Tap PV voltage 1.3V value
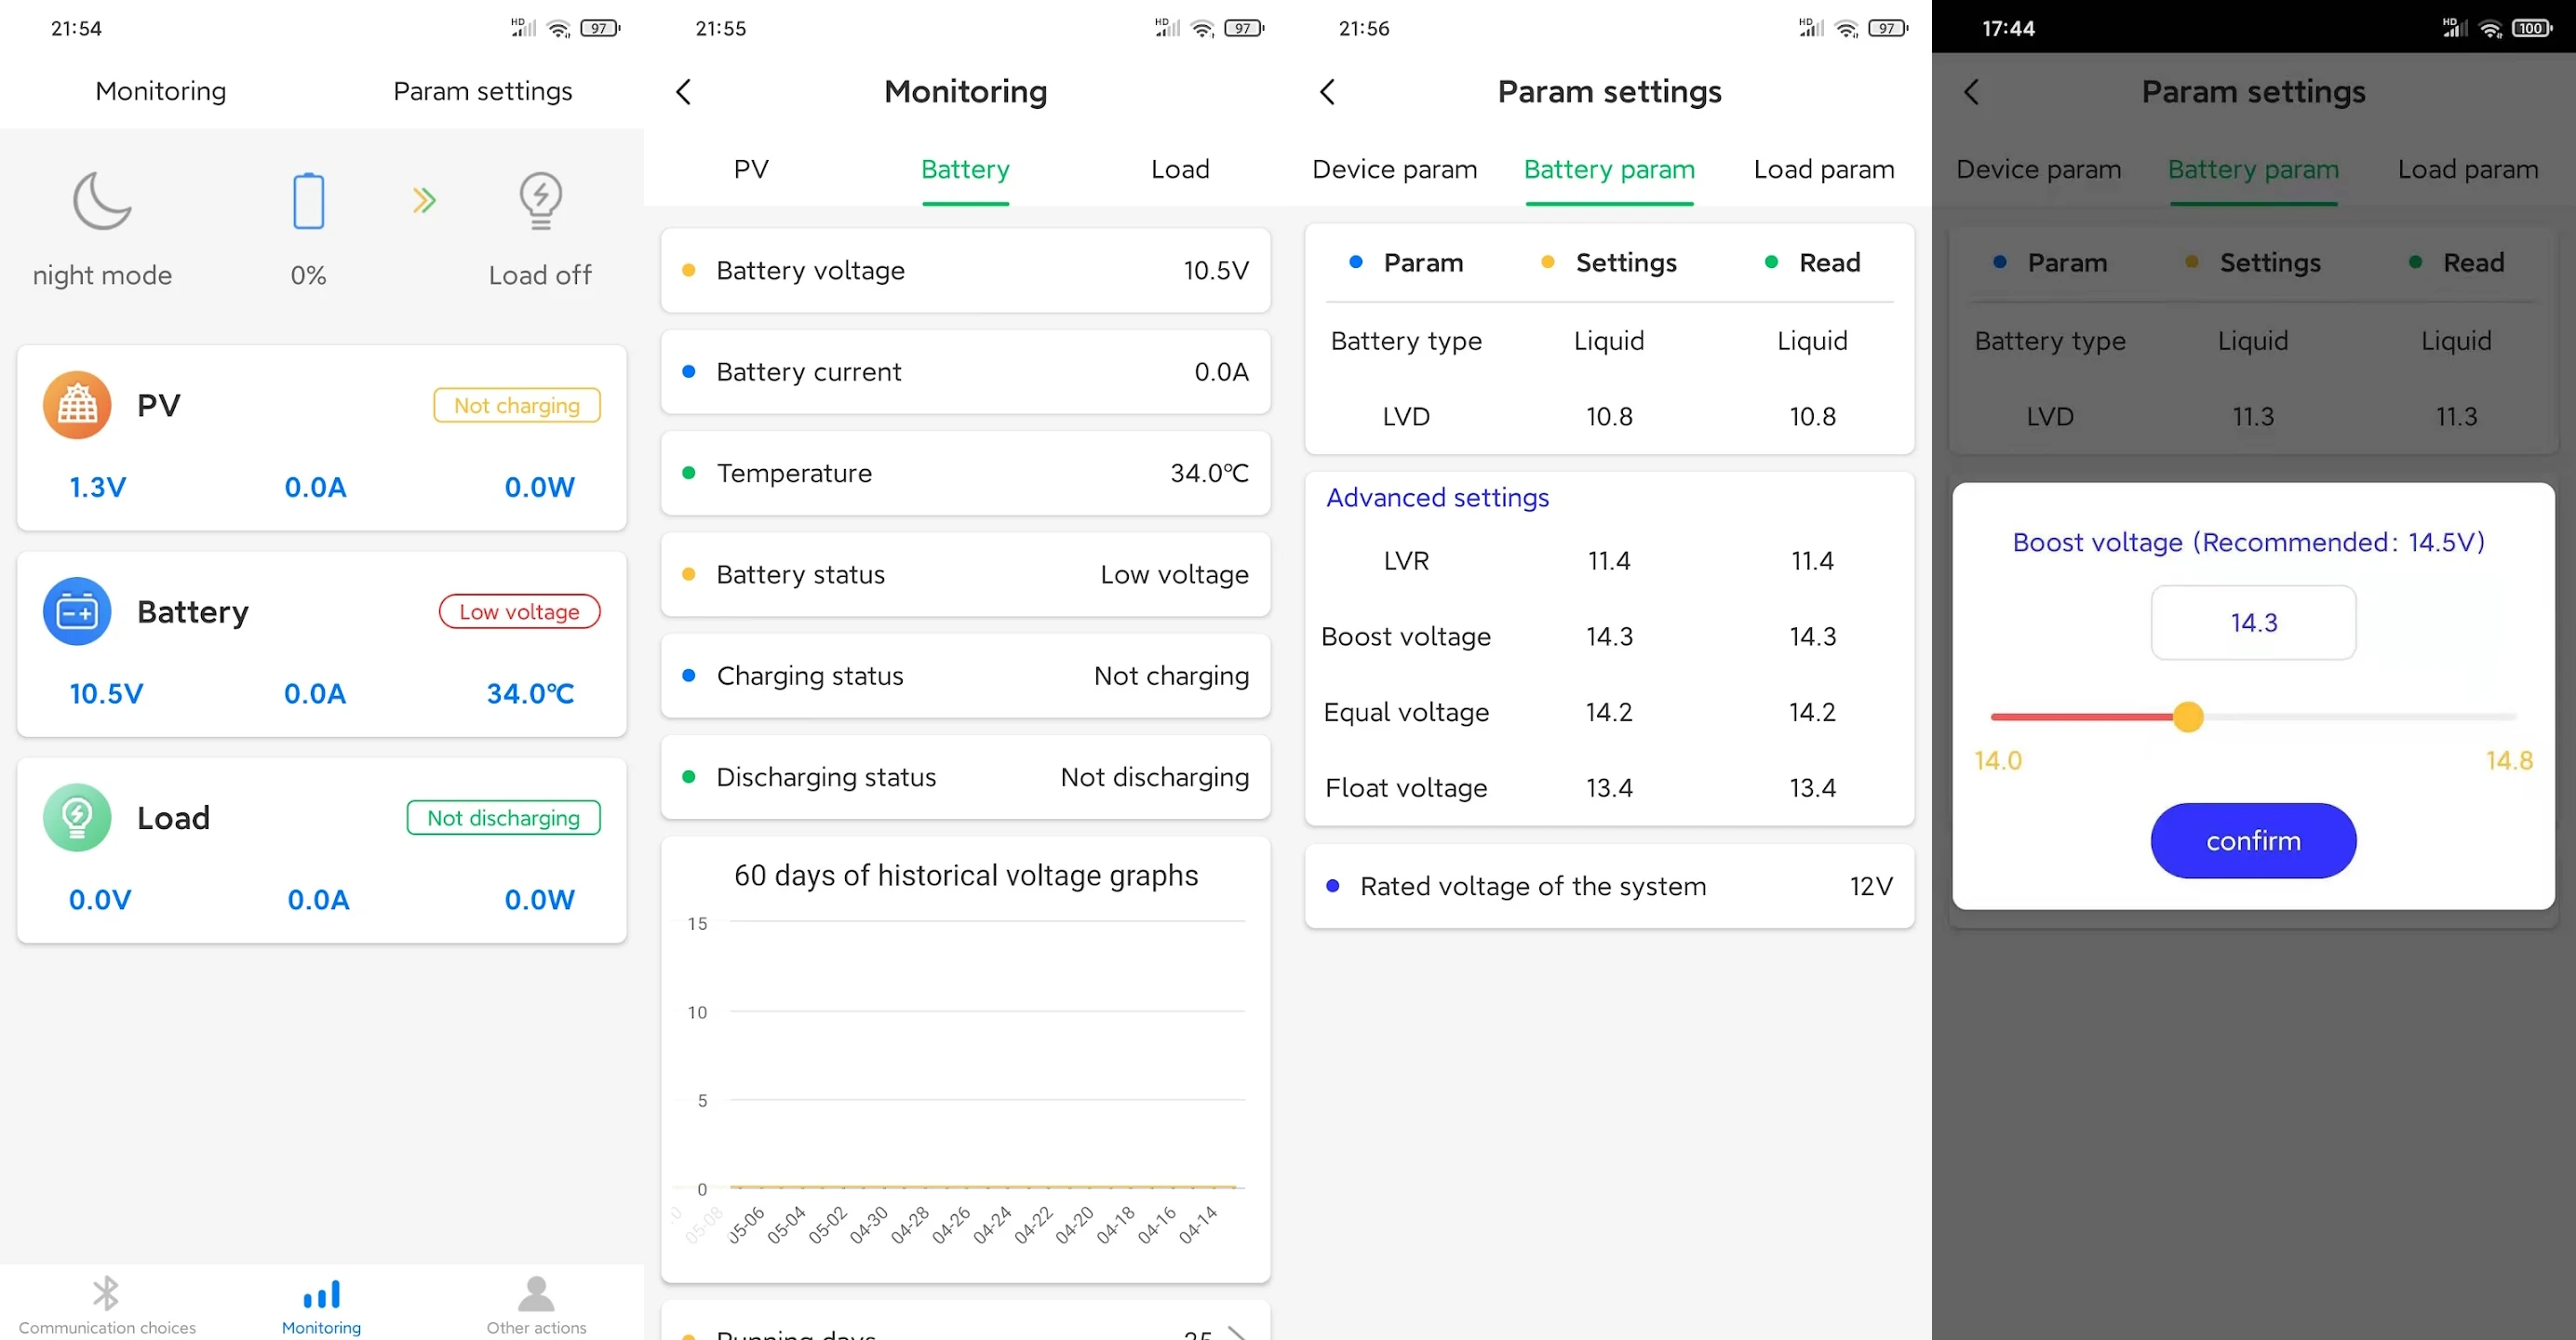Viewport: 2576px width, 1340px height. (97, 487)
